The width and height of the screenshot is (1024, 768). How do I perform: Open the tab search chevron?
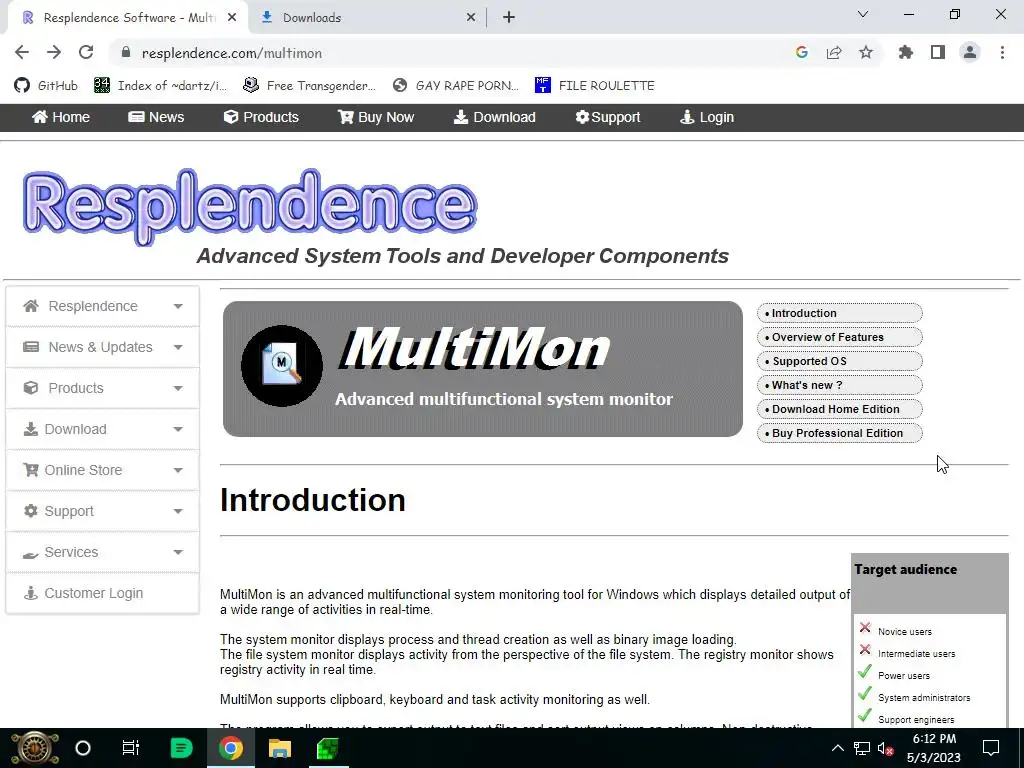(863, 14)
